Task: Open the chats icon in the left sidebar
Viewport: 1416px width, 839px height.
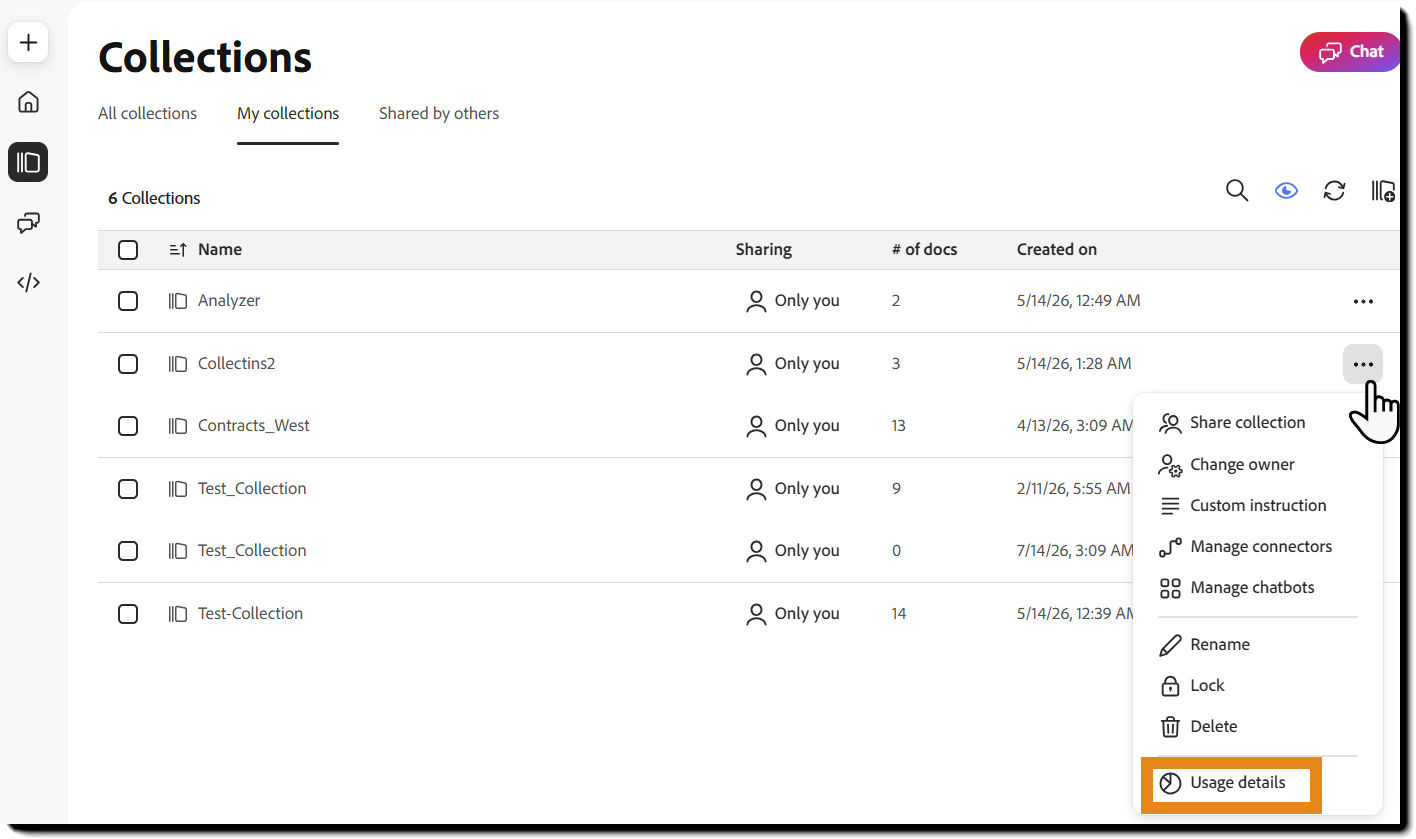Action: click(x=28, y=223)
